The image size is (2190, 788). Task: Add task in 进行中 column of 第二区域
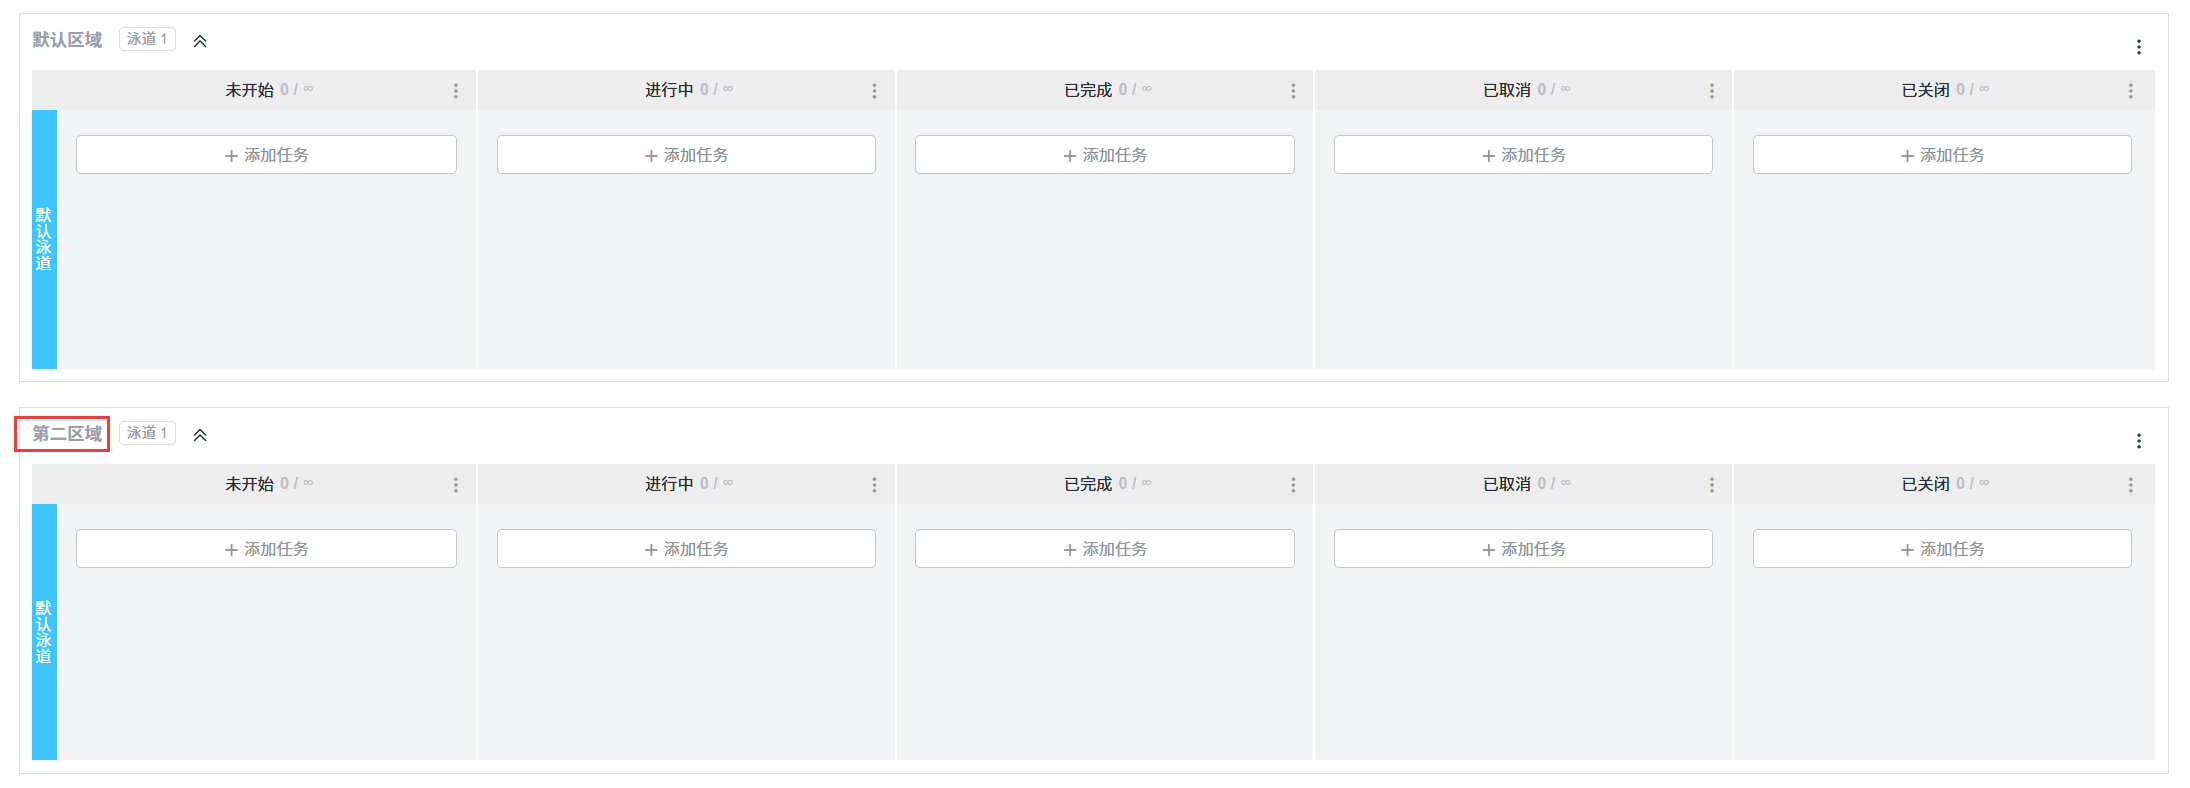[x=686, y=549]
